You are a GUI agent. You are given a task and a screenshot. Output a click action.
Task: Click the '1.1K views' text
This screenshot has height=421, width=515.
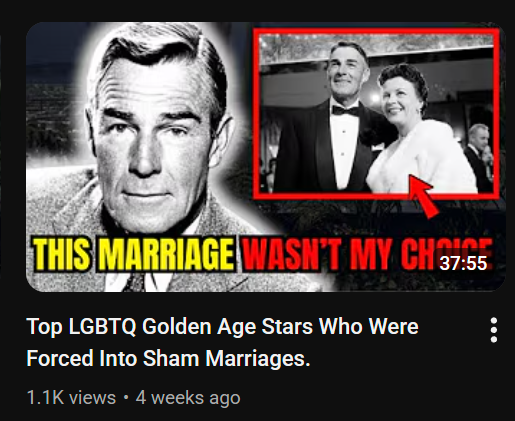(71, 398)
